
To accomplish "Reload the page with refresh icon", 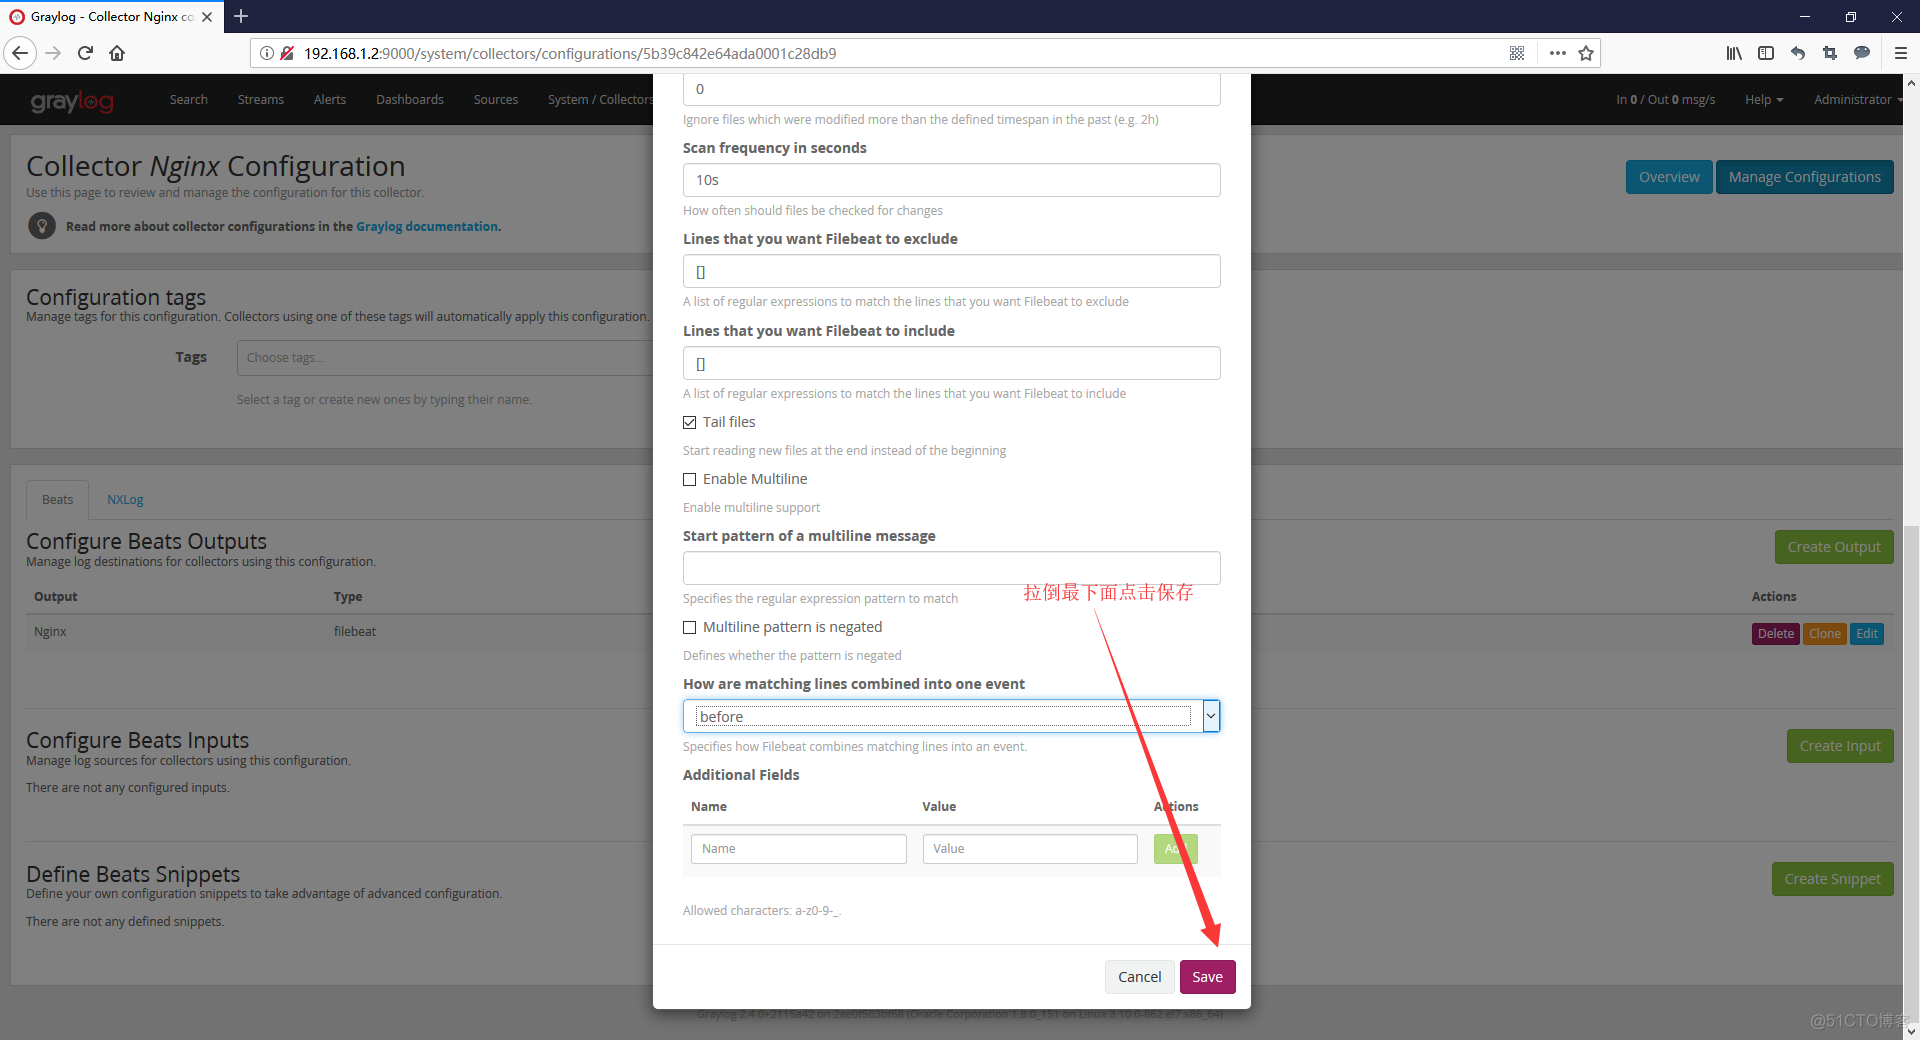I will pyautogui.click(x=85, y=53).
